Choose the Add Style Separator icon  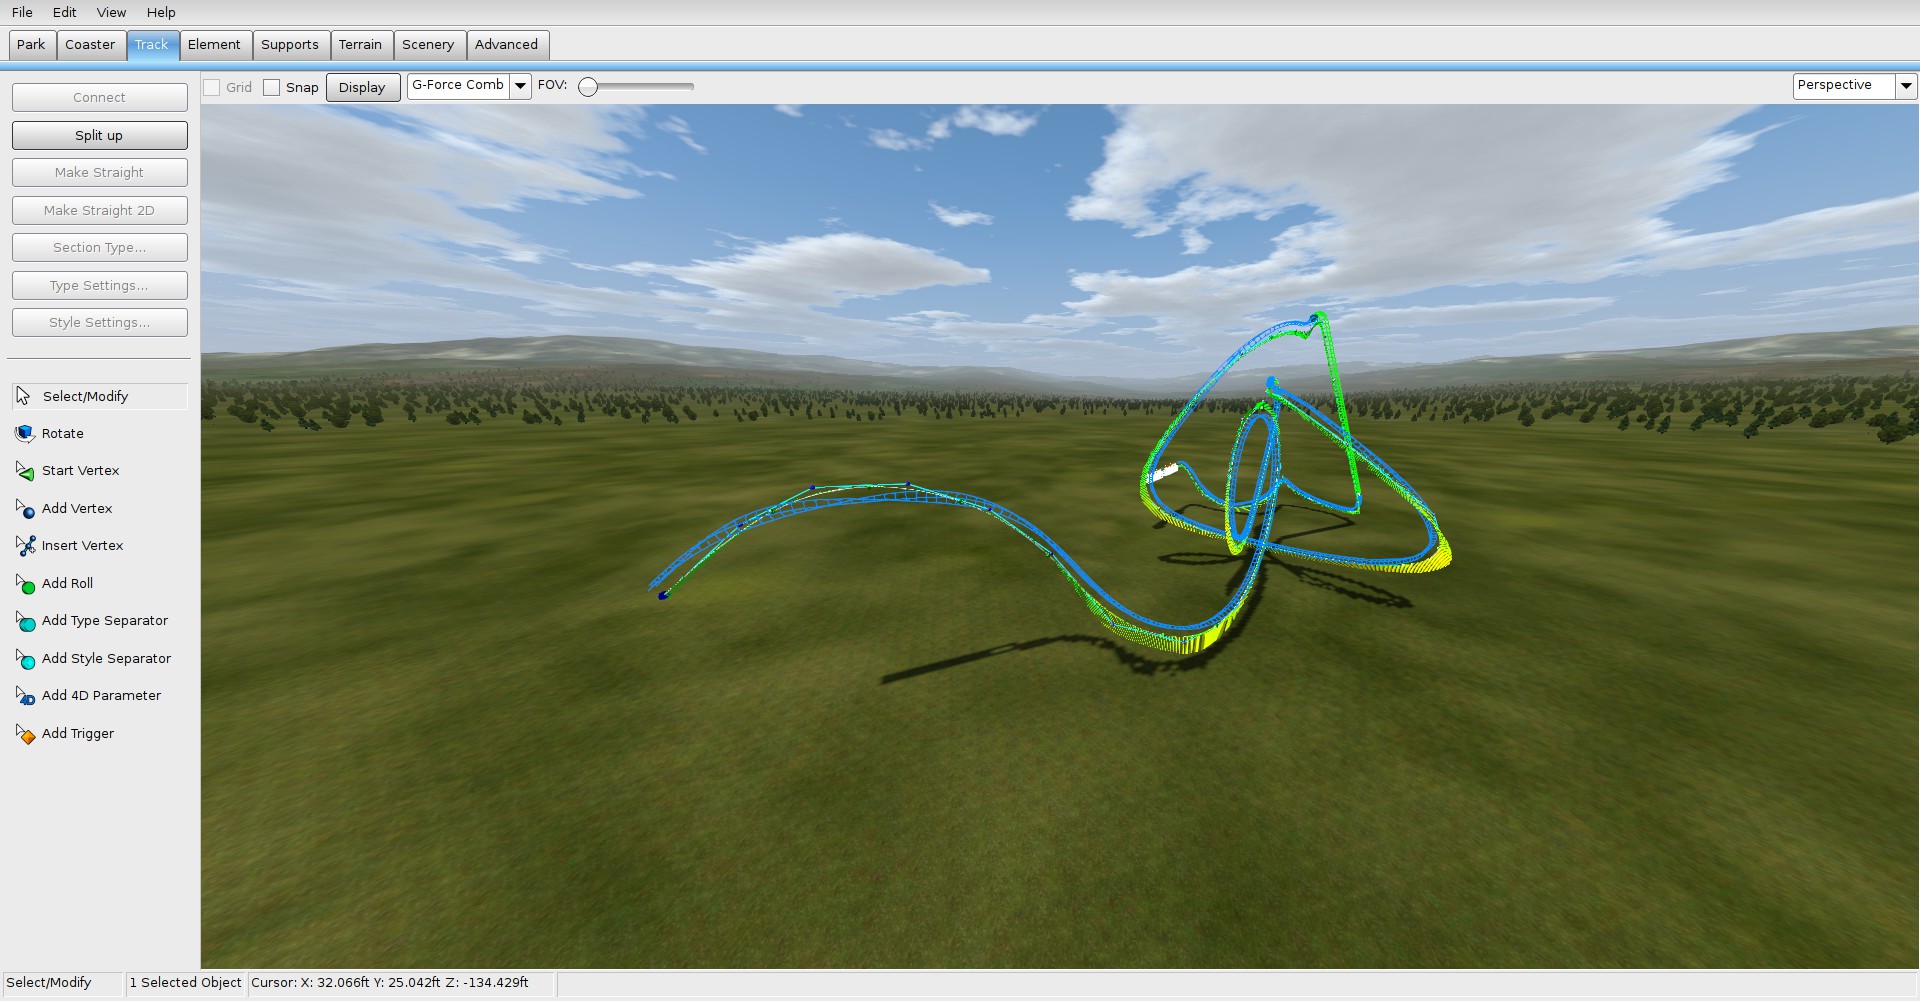point(25,658)
